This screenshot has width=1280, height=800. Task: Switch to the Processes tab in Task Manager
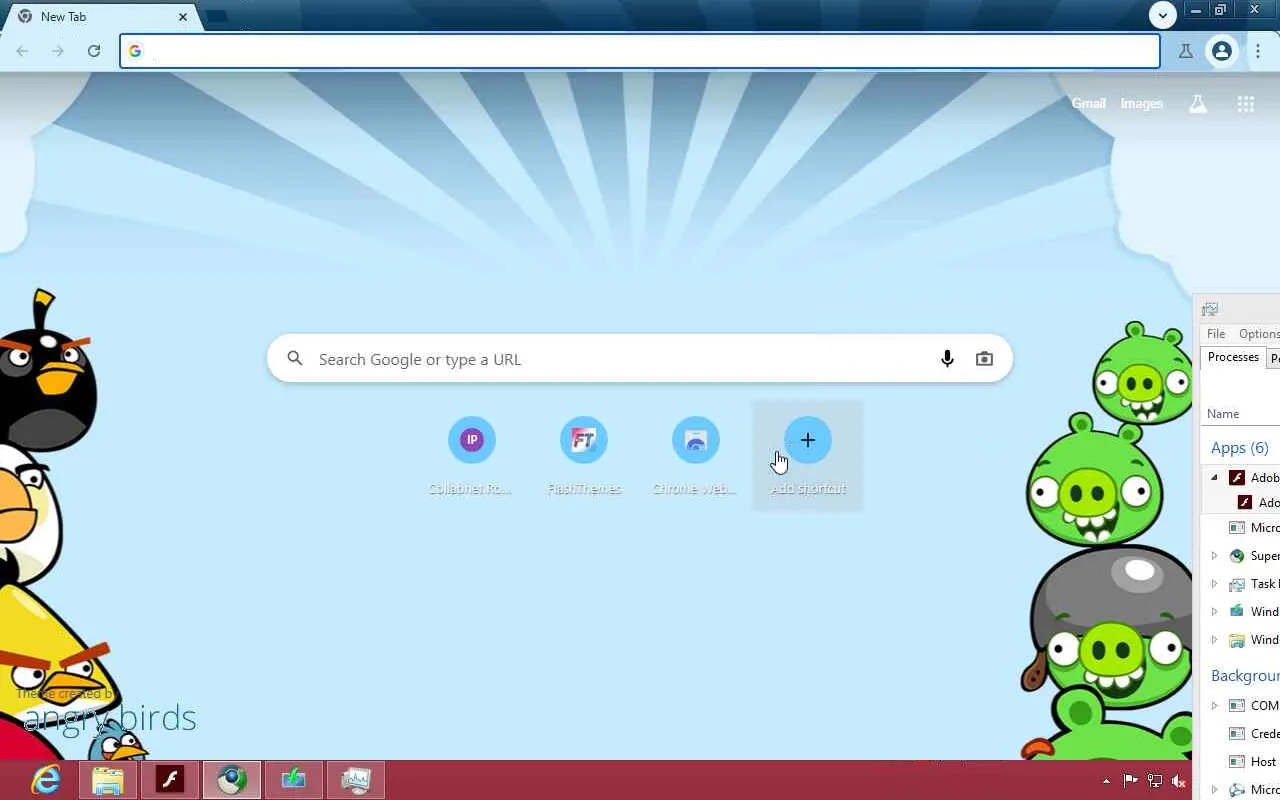point(1233,357)
